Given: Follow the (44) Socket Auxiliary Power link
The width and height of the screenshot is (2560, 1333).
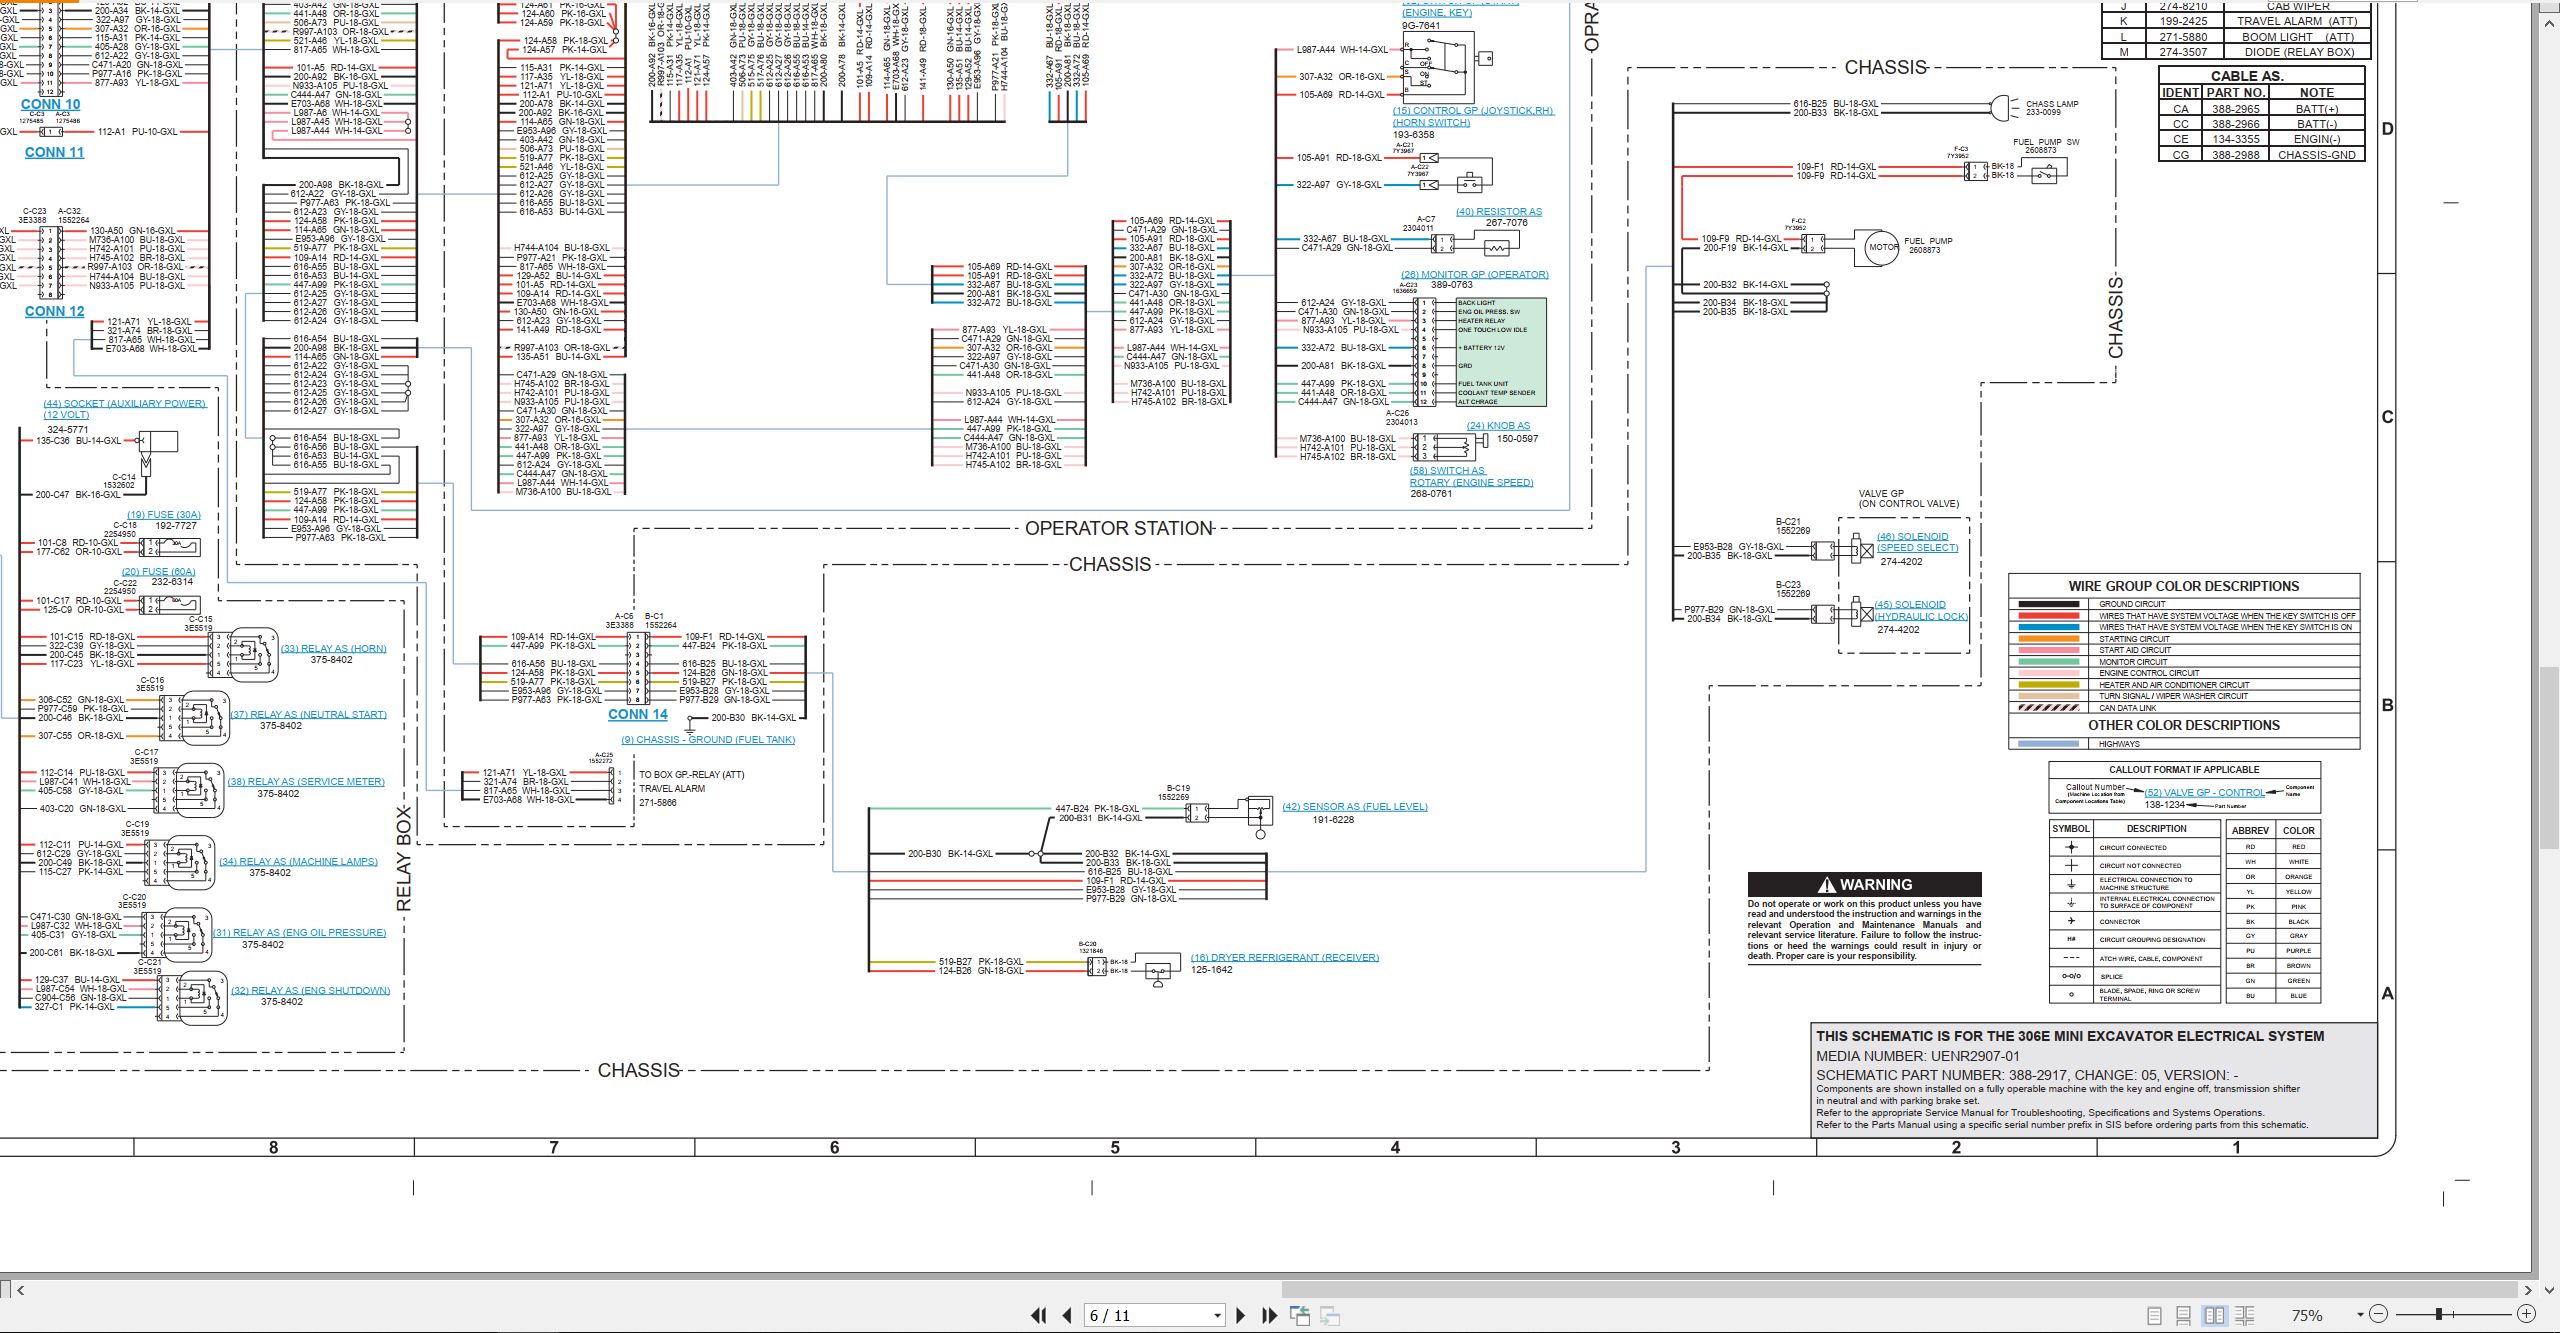Looking at the screenshot, I should [124, 409].
